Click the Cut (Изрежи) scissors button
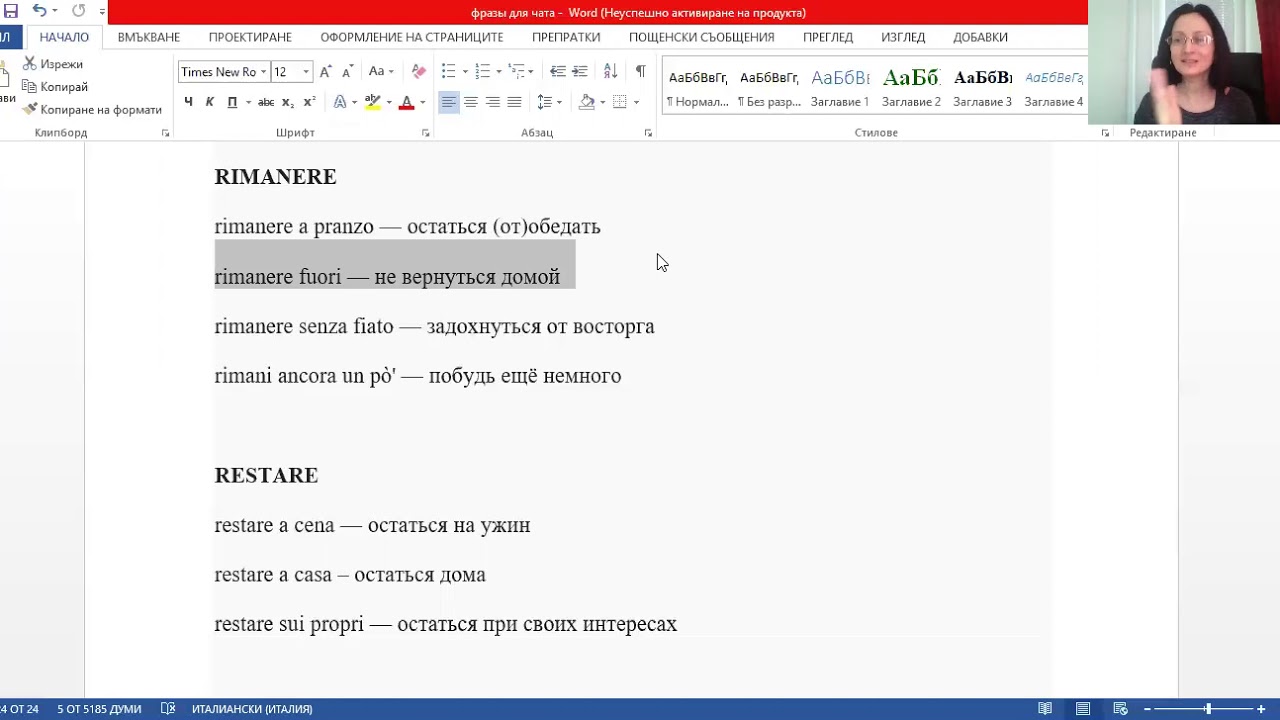 (53, 64)
